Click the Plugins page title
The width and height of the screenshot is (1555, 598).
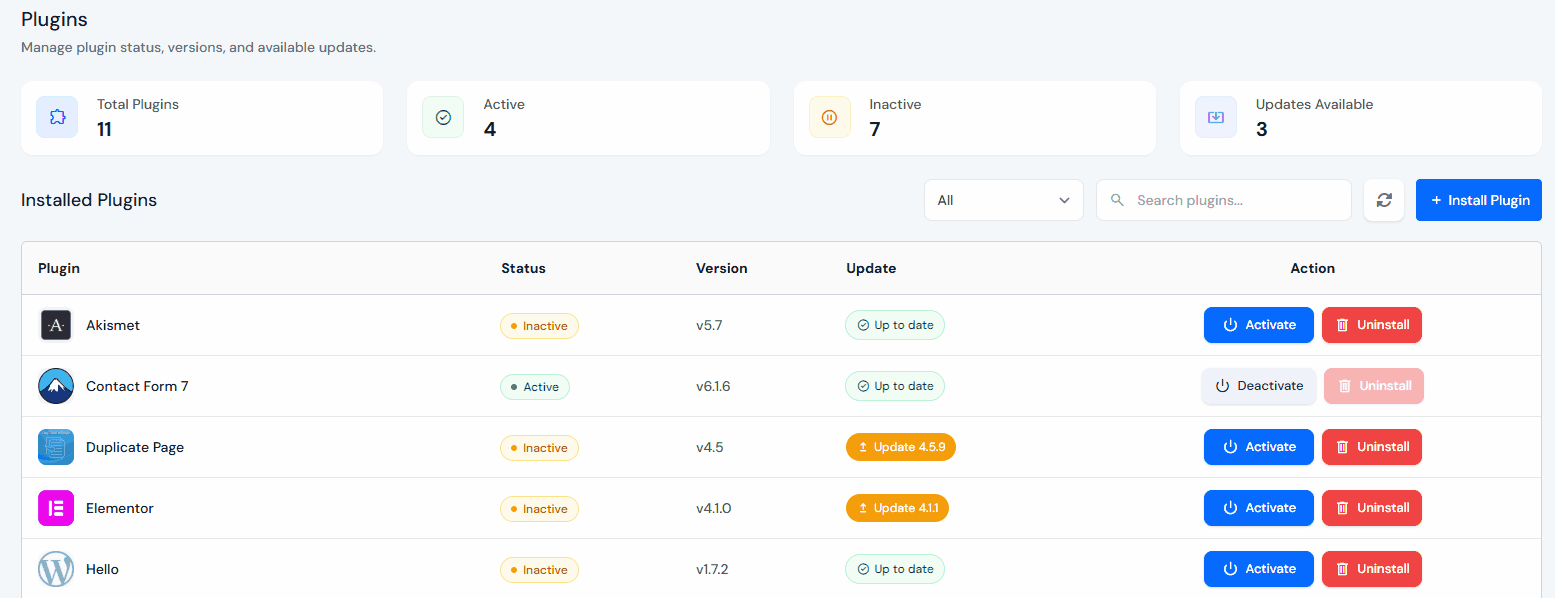tap(54, 19)
